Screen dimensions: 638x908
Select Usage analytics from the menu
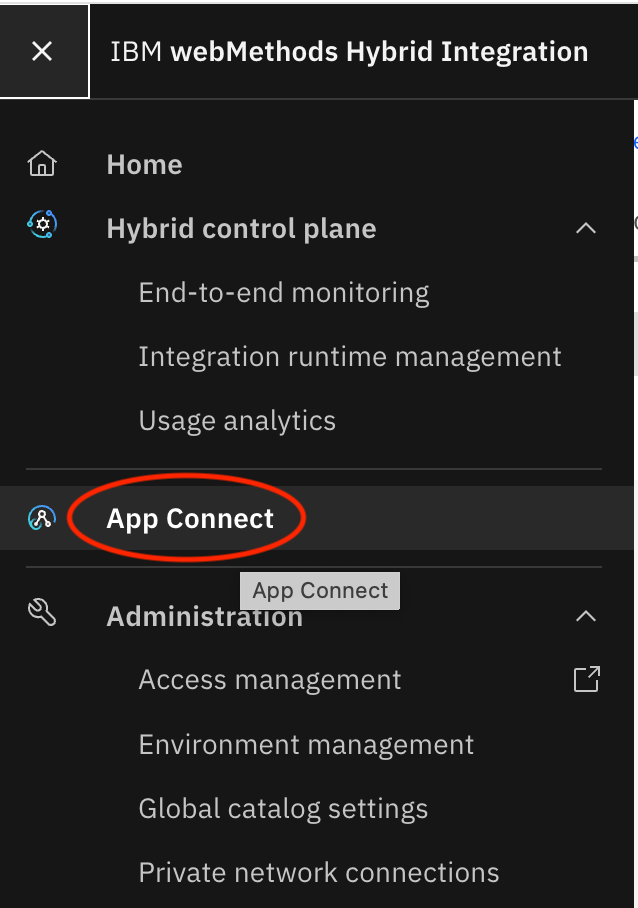237,420
